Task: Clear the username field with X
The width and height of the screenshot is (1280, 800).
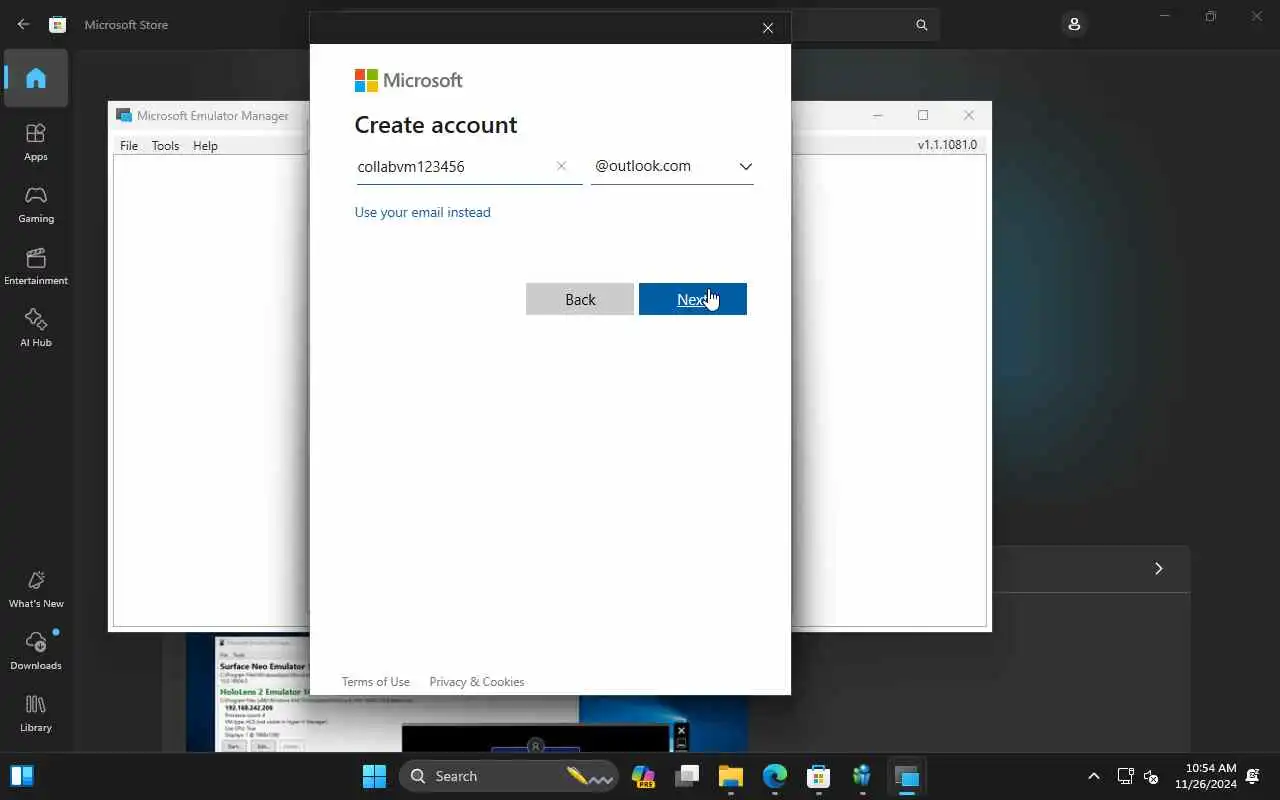Action: (x=561, y=166)
